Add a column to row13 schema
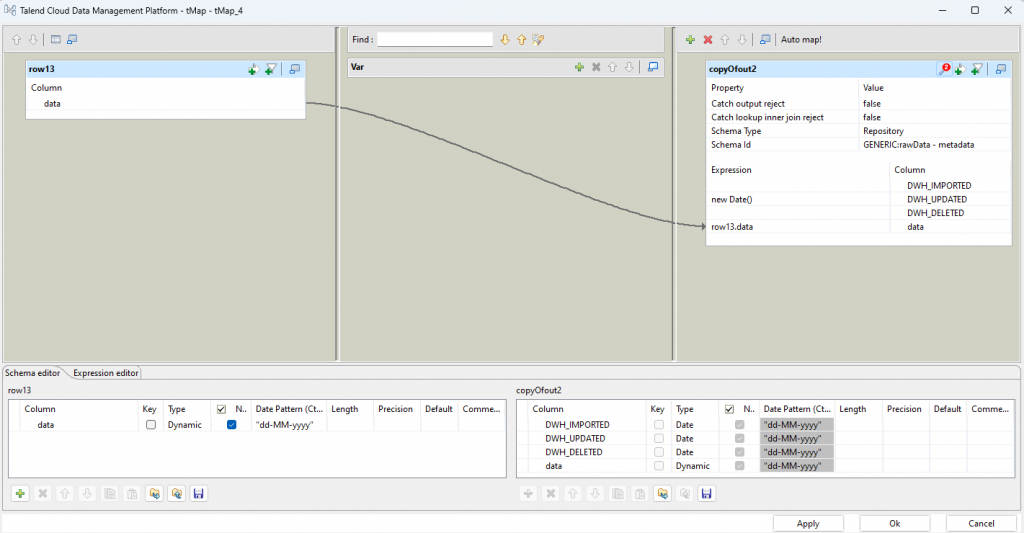1024x533 pixels. [x=20, y=494]
